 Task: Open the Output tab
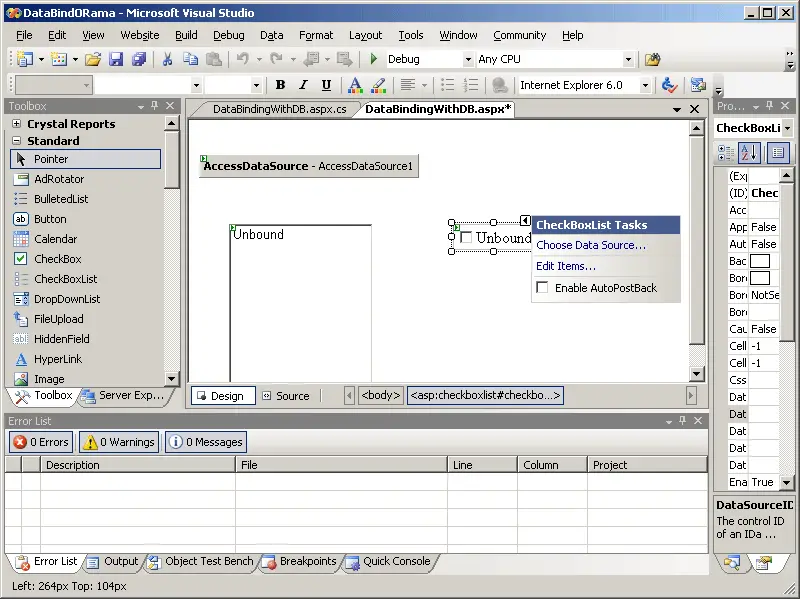[x=114, y=561]
